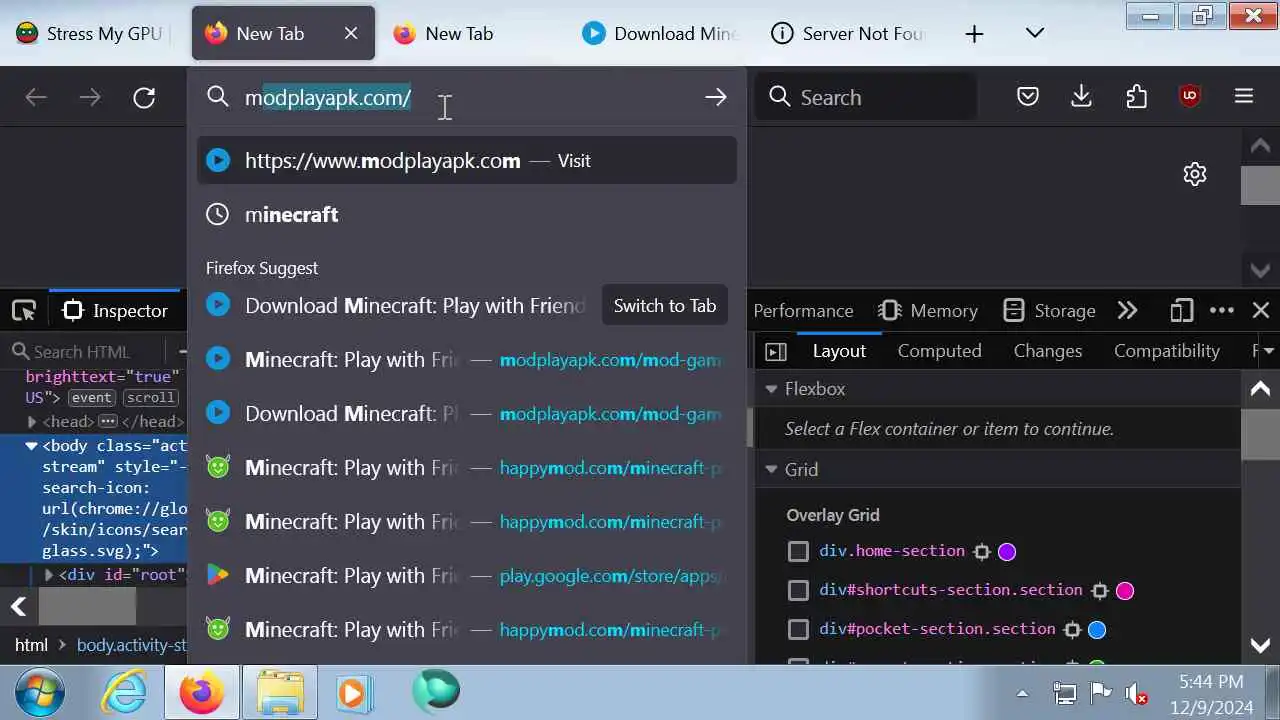The height and width of the screenshot is (720, 1280).
Task: Click the search bar magnifier icon
Action: coord(780,97)
